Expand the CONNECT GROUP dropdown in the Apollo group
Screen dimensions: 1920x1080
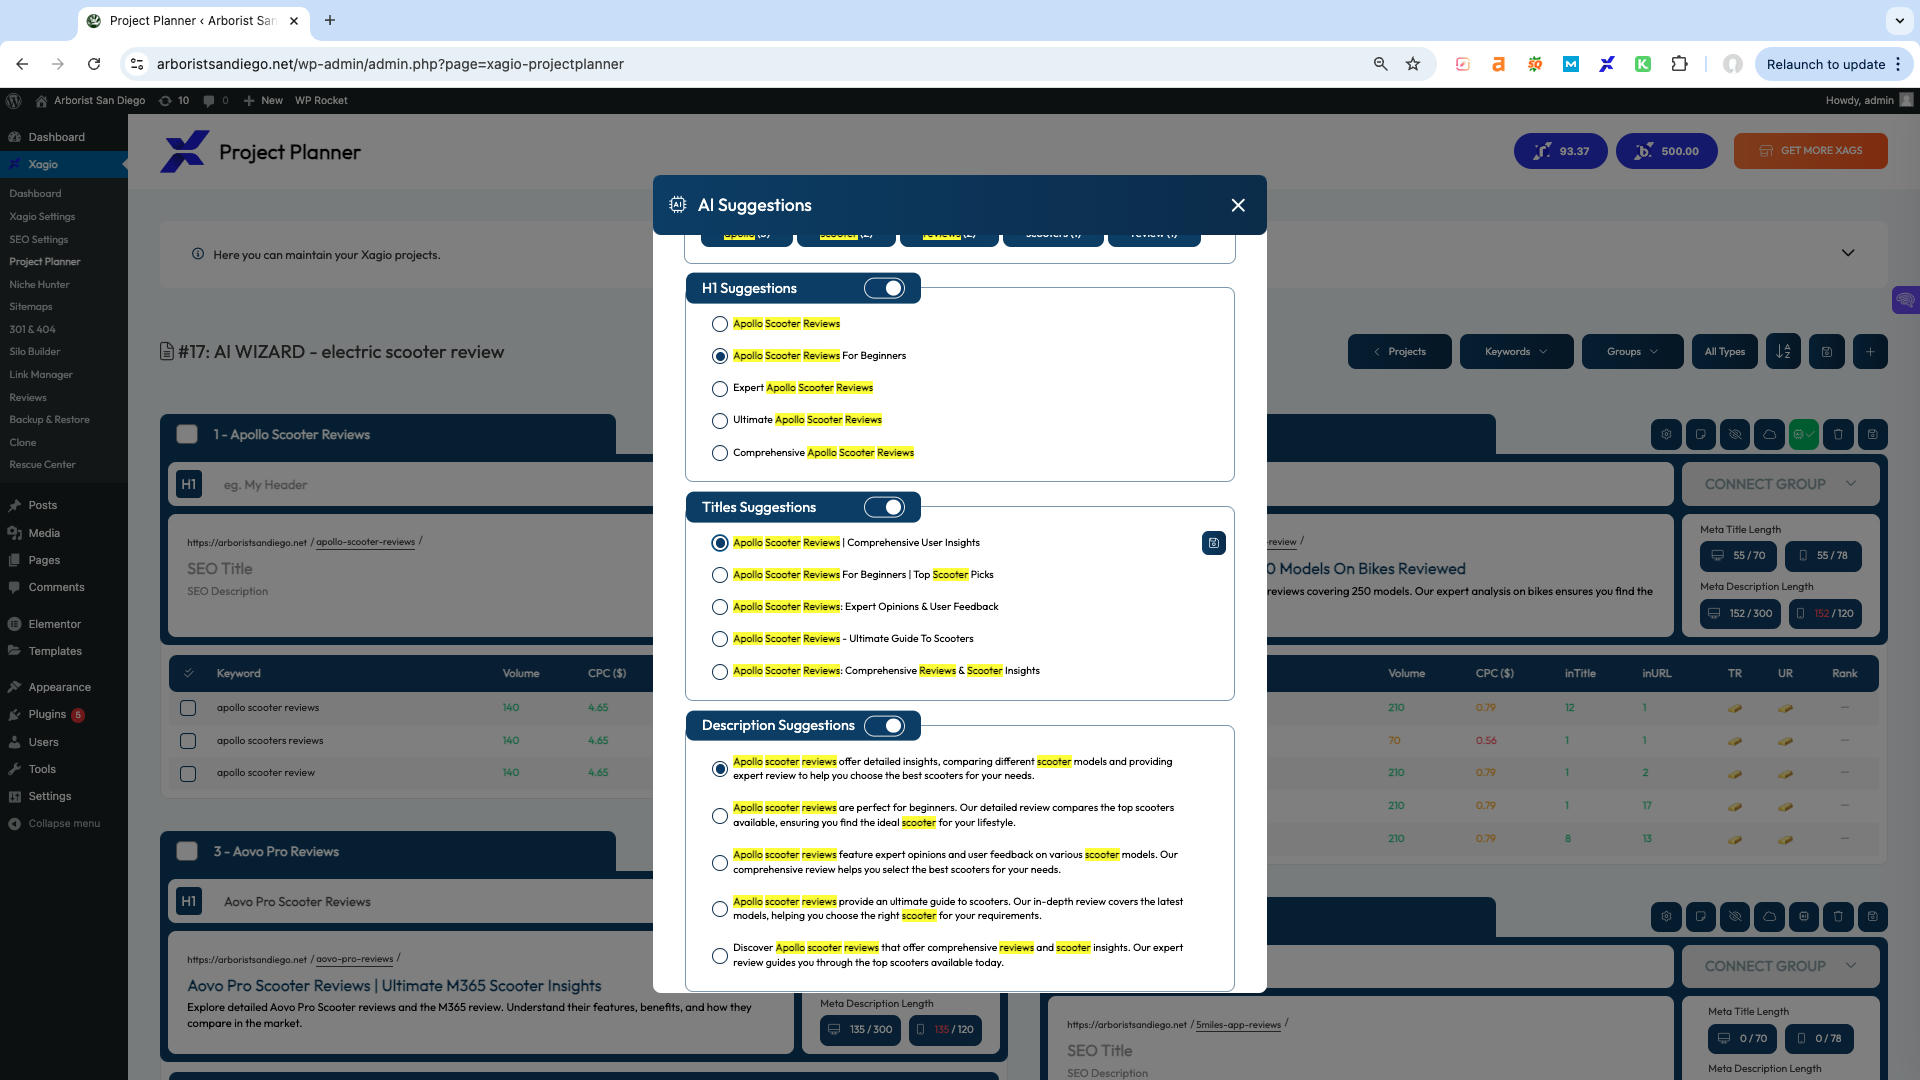tap(1780, 484)
